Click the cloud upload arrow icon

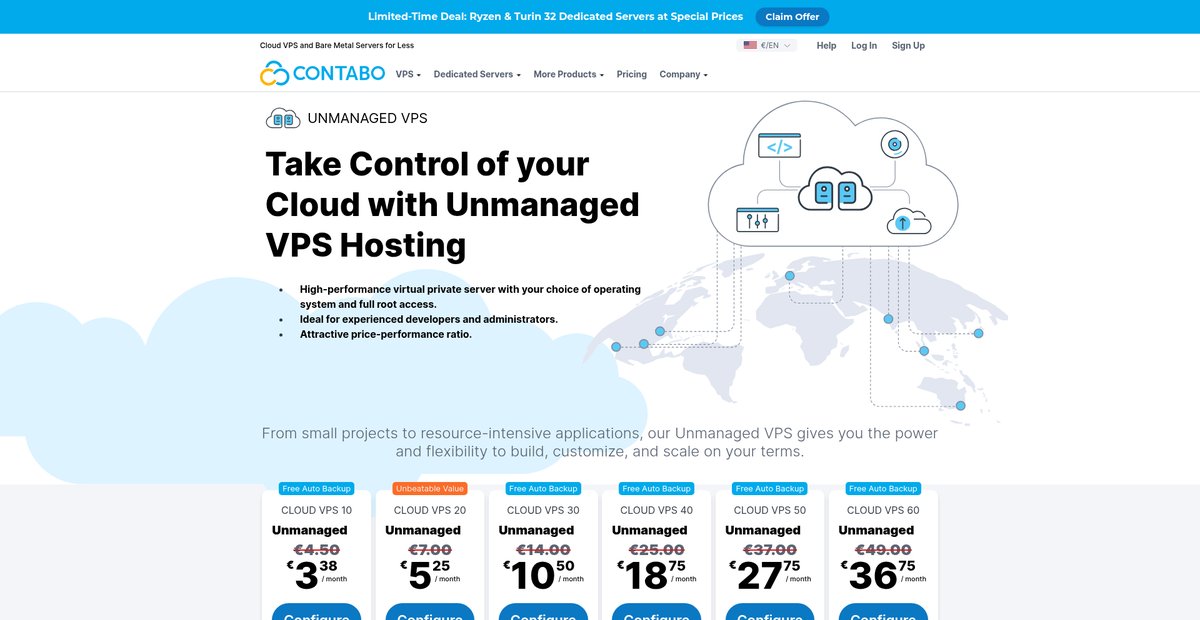(x=908, y=221)
